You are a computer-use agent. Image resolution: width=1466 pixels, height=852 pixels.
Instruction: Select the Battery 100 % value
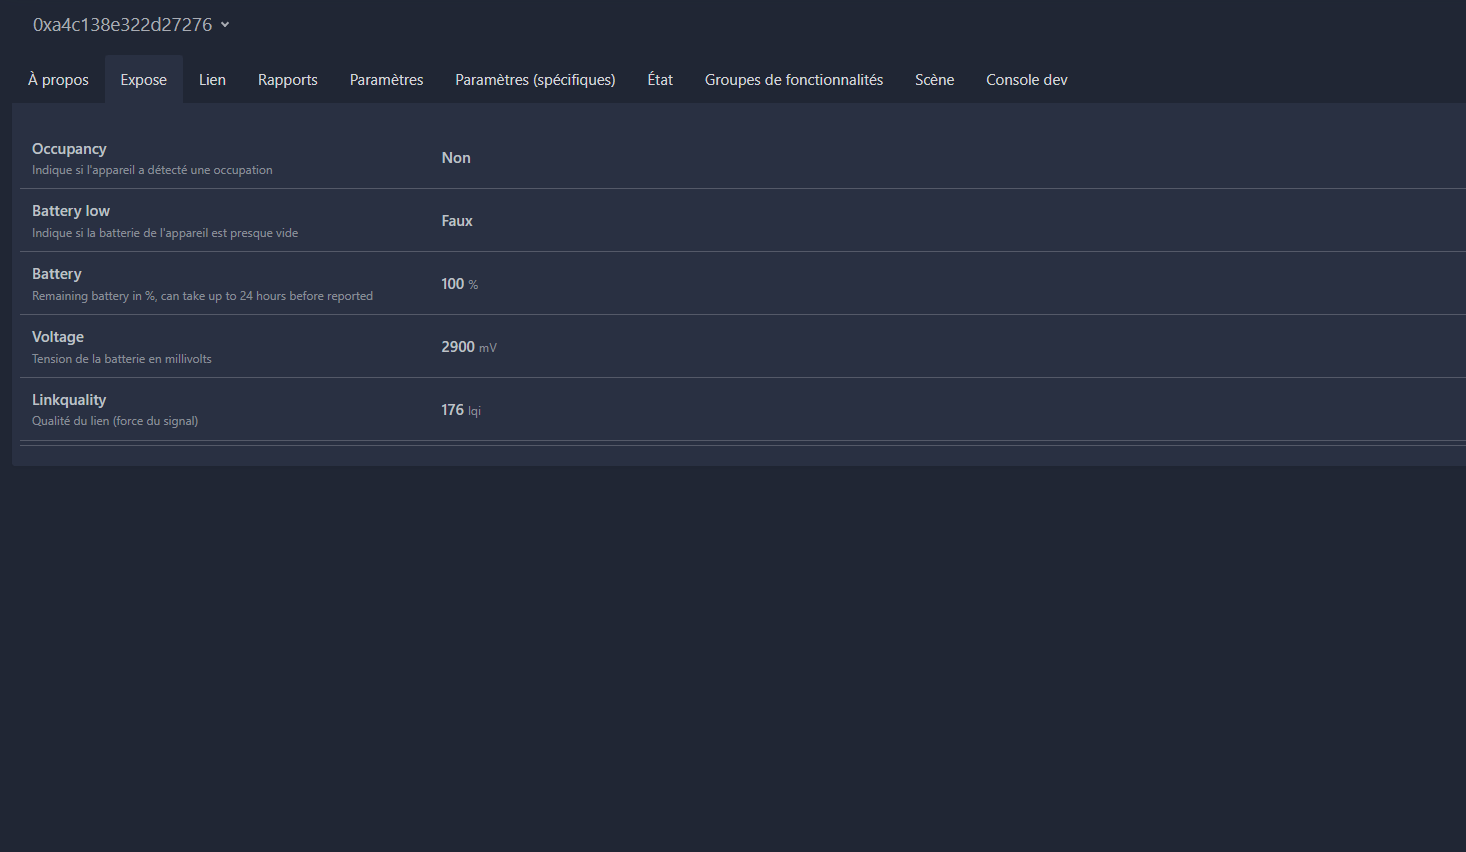(460, 284)
